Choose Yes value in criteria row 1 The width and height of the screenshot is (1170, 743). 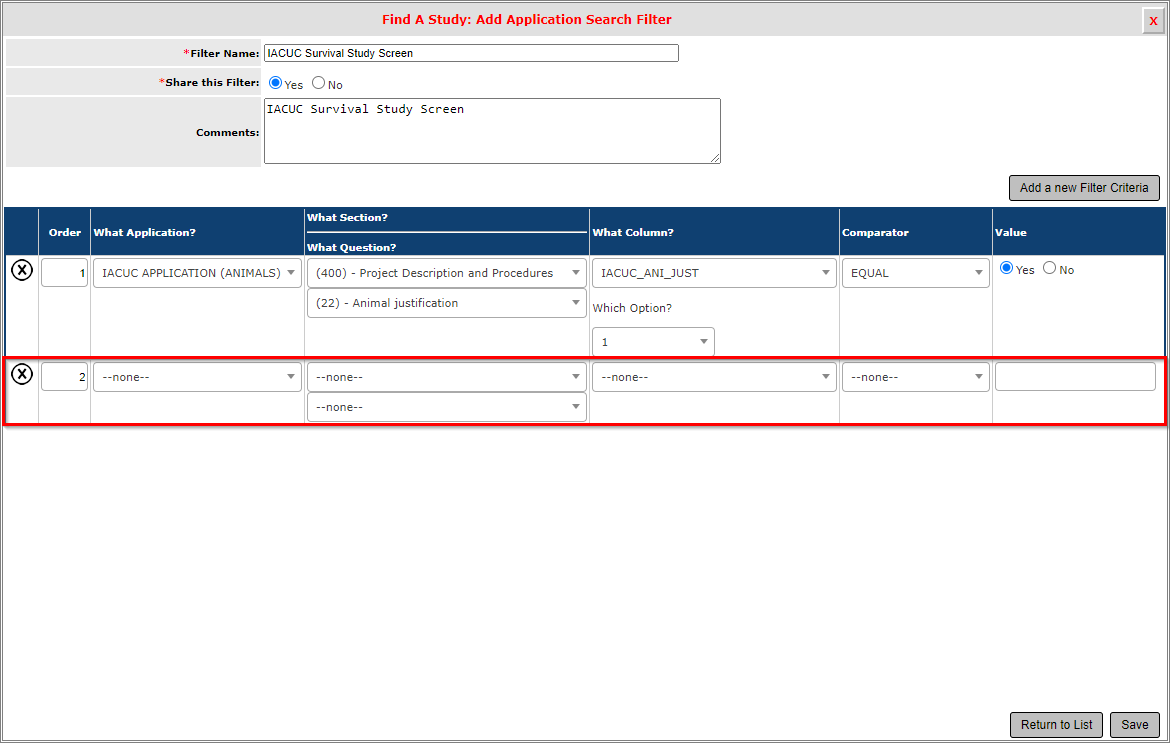[x=1007, y=268]
